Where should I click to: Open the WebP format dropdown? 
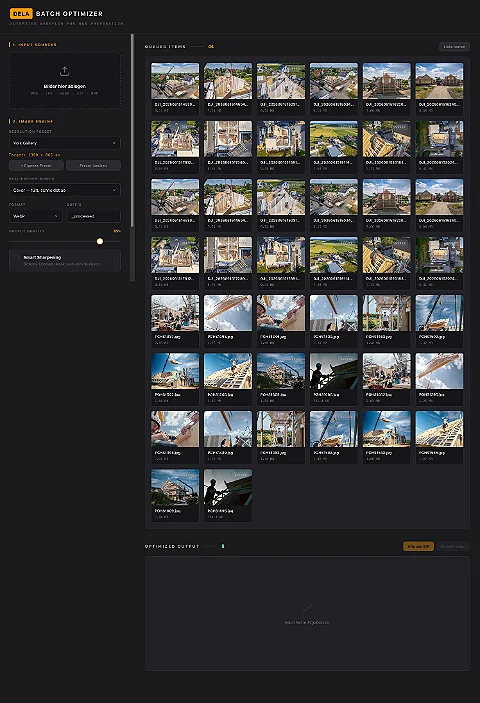point(35,216)
